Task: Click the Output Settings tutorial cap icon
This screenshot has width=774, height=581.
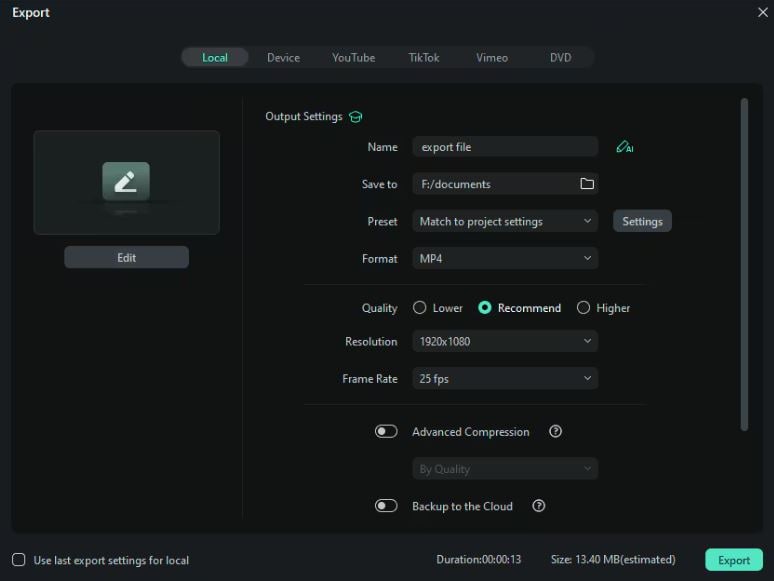Action: pyautogui.click(x=355, y=116)
